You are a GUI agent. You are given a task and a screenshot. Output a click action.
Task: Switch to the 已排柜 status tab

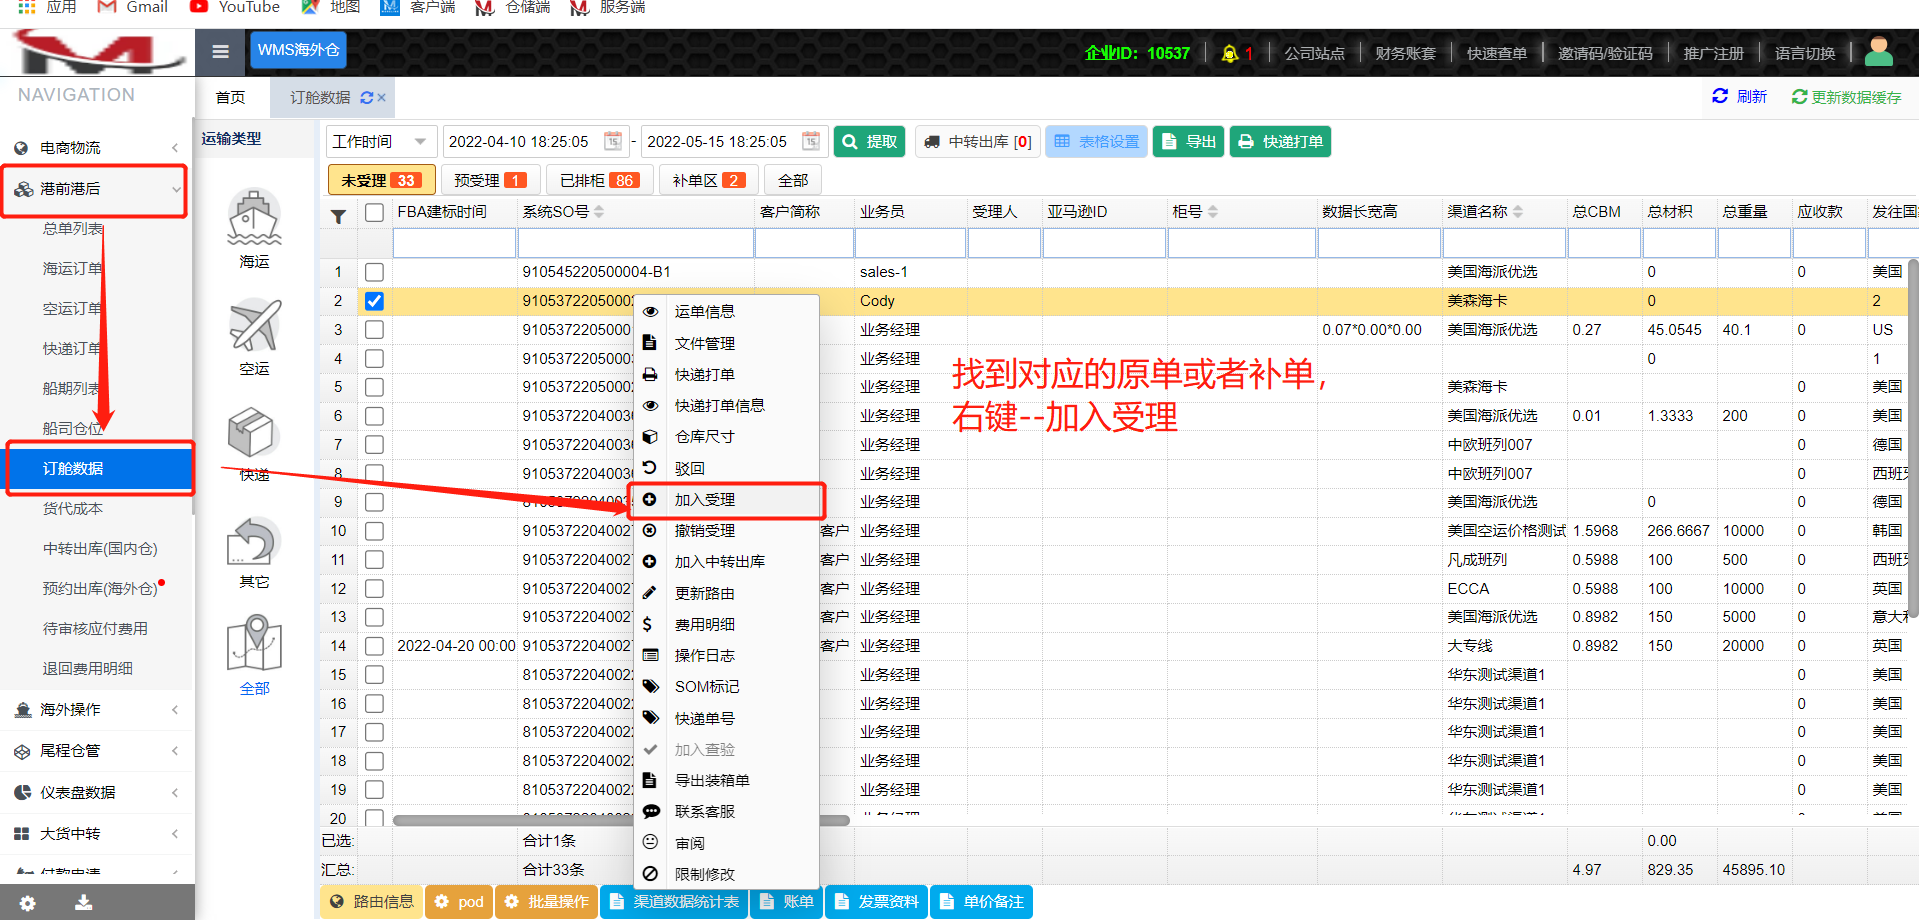[599, 181]
